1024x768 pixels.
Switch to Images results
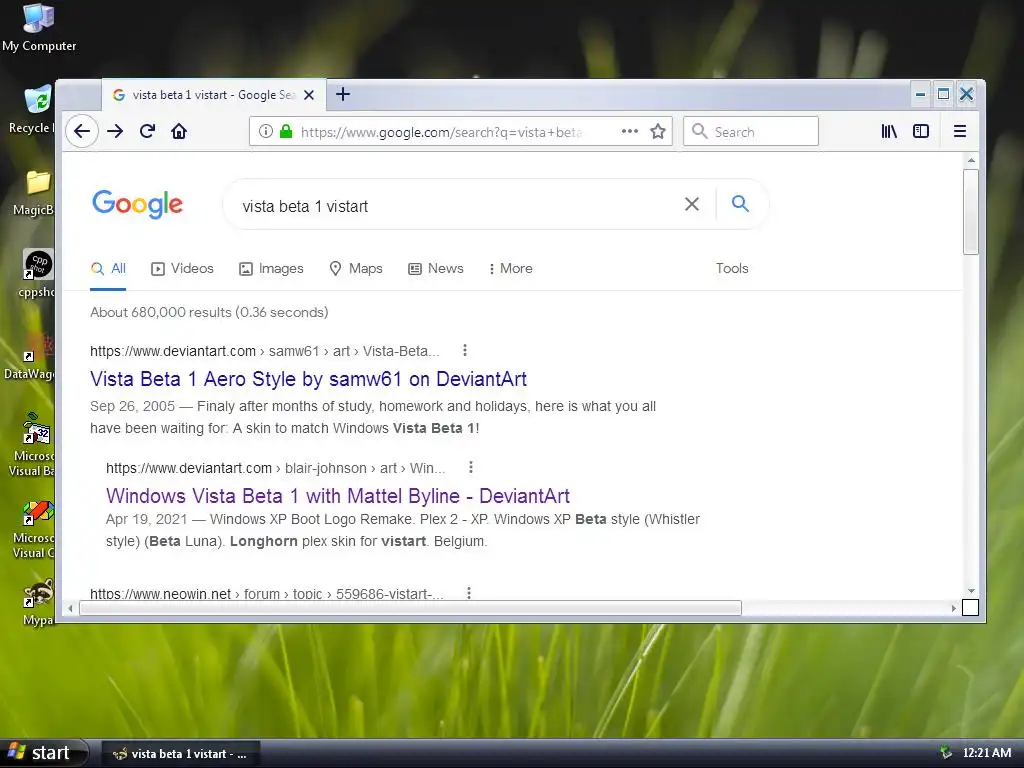[271, 268]
